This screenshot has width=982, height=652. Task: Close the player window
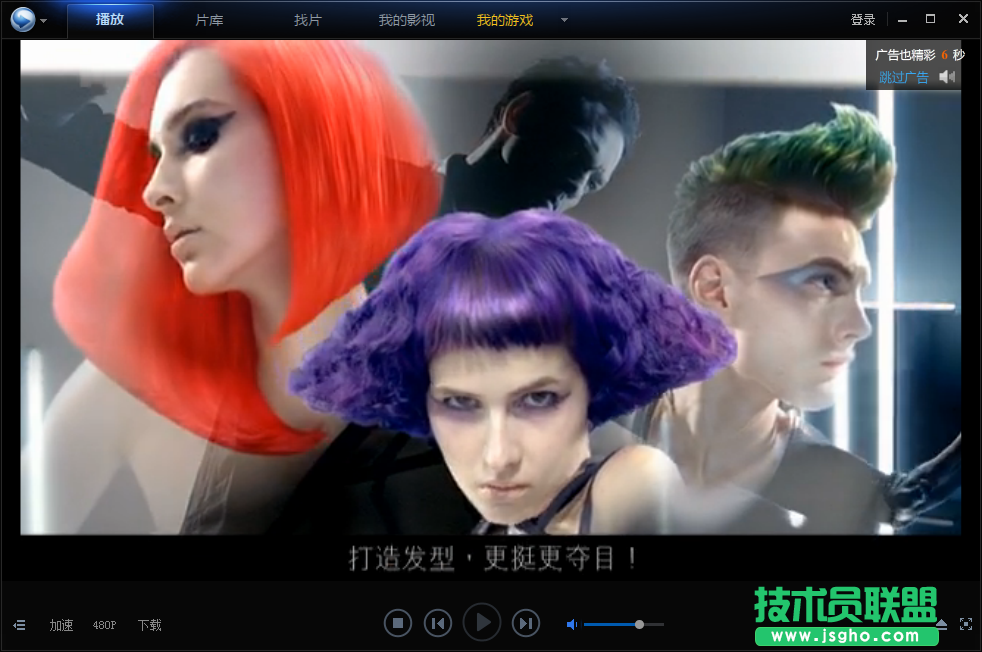tap(963, 19)
